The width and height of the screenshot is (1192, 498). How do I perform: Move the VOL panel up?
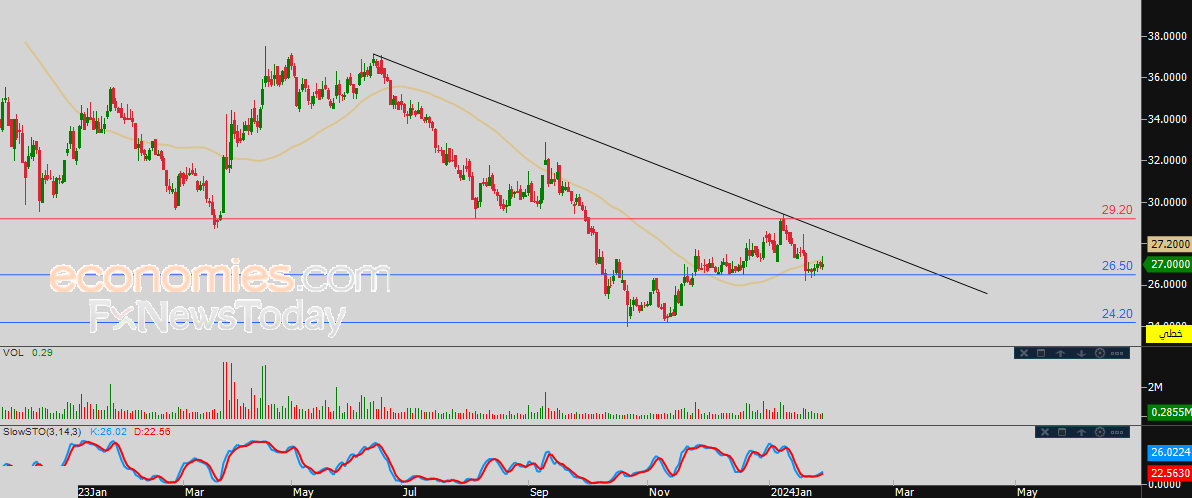click(1061, 353)
